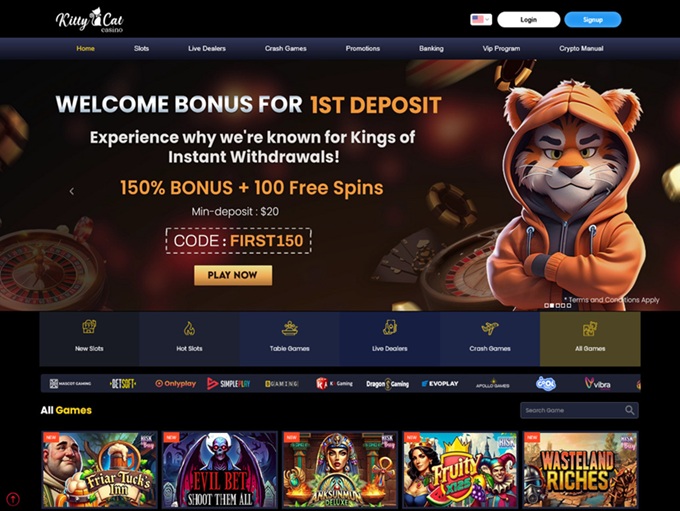The height and width of the screenshot is (511, 680).
Task: Open the Wasteland Riches game thumbnail
Action: (580, 469)
